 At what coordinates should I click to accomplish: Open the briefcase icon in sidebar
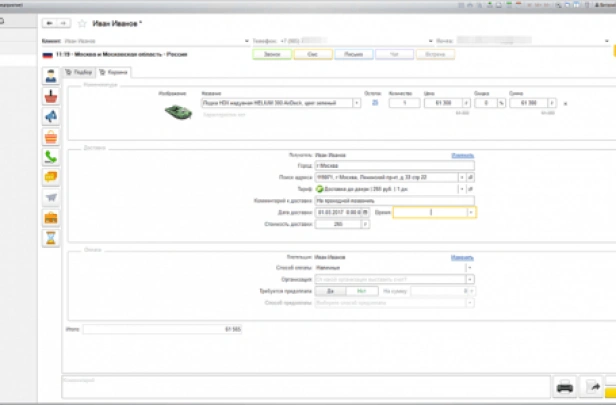[x=50, y=218]
